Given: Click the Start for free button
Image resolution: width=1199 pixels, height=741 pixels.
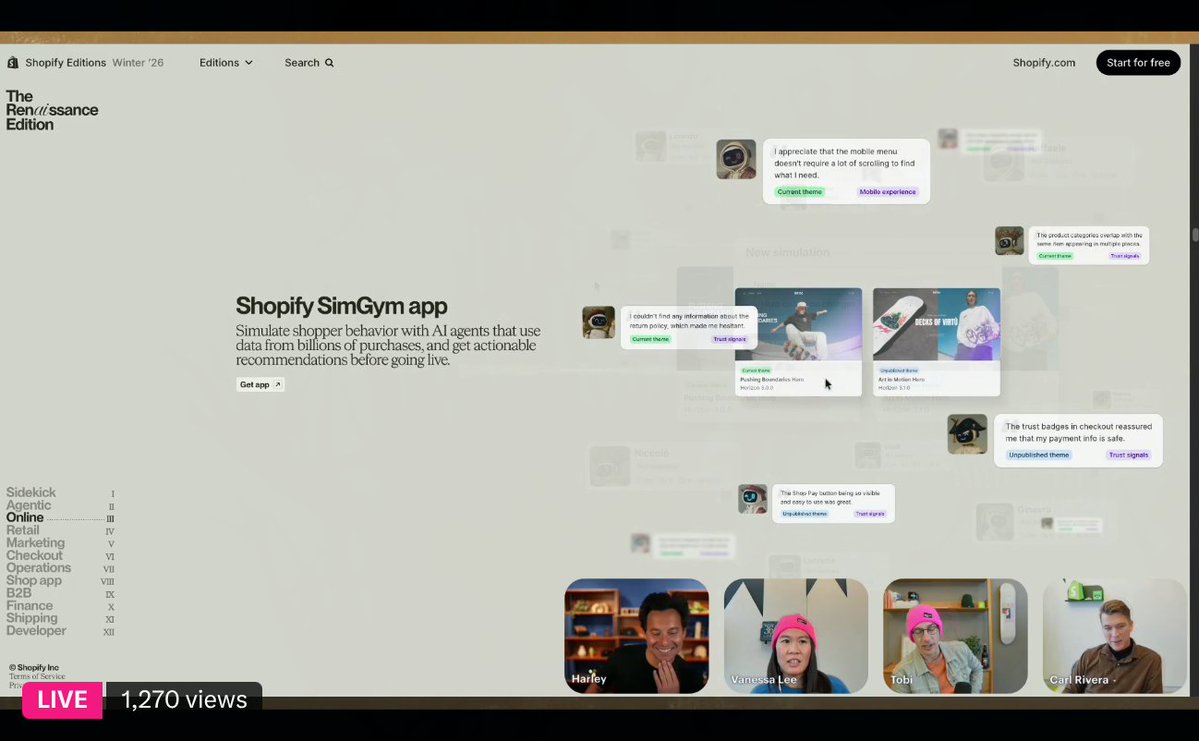Looking at the screenshot, I should pyautogui.click(x=1138, y=63).
